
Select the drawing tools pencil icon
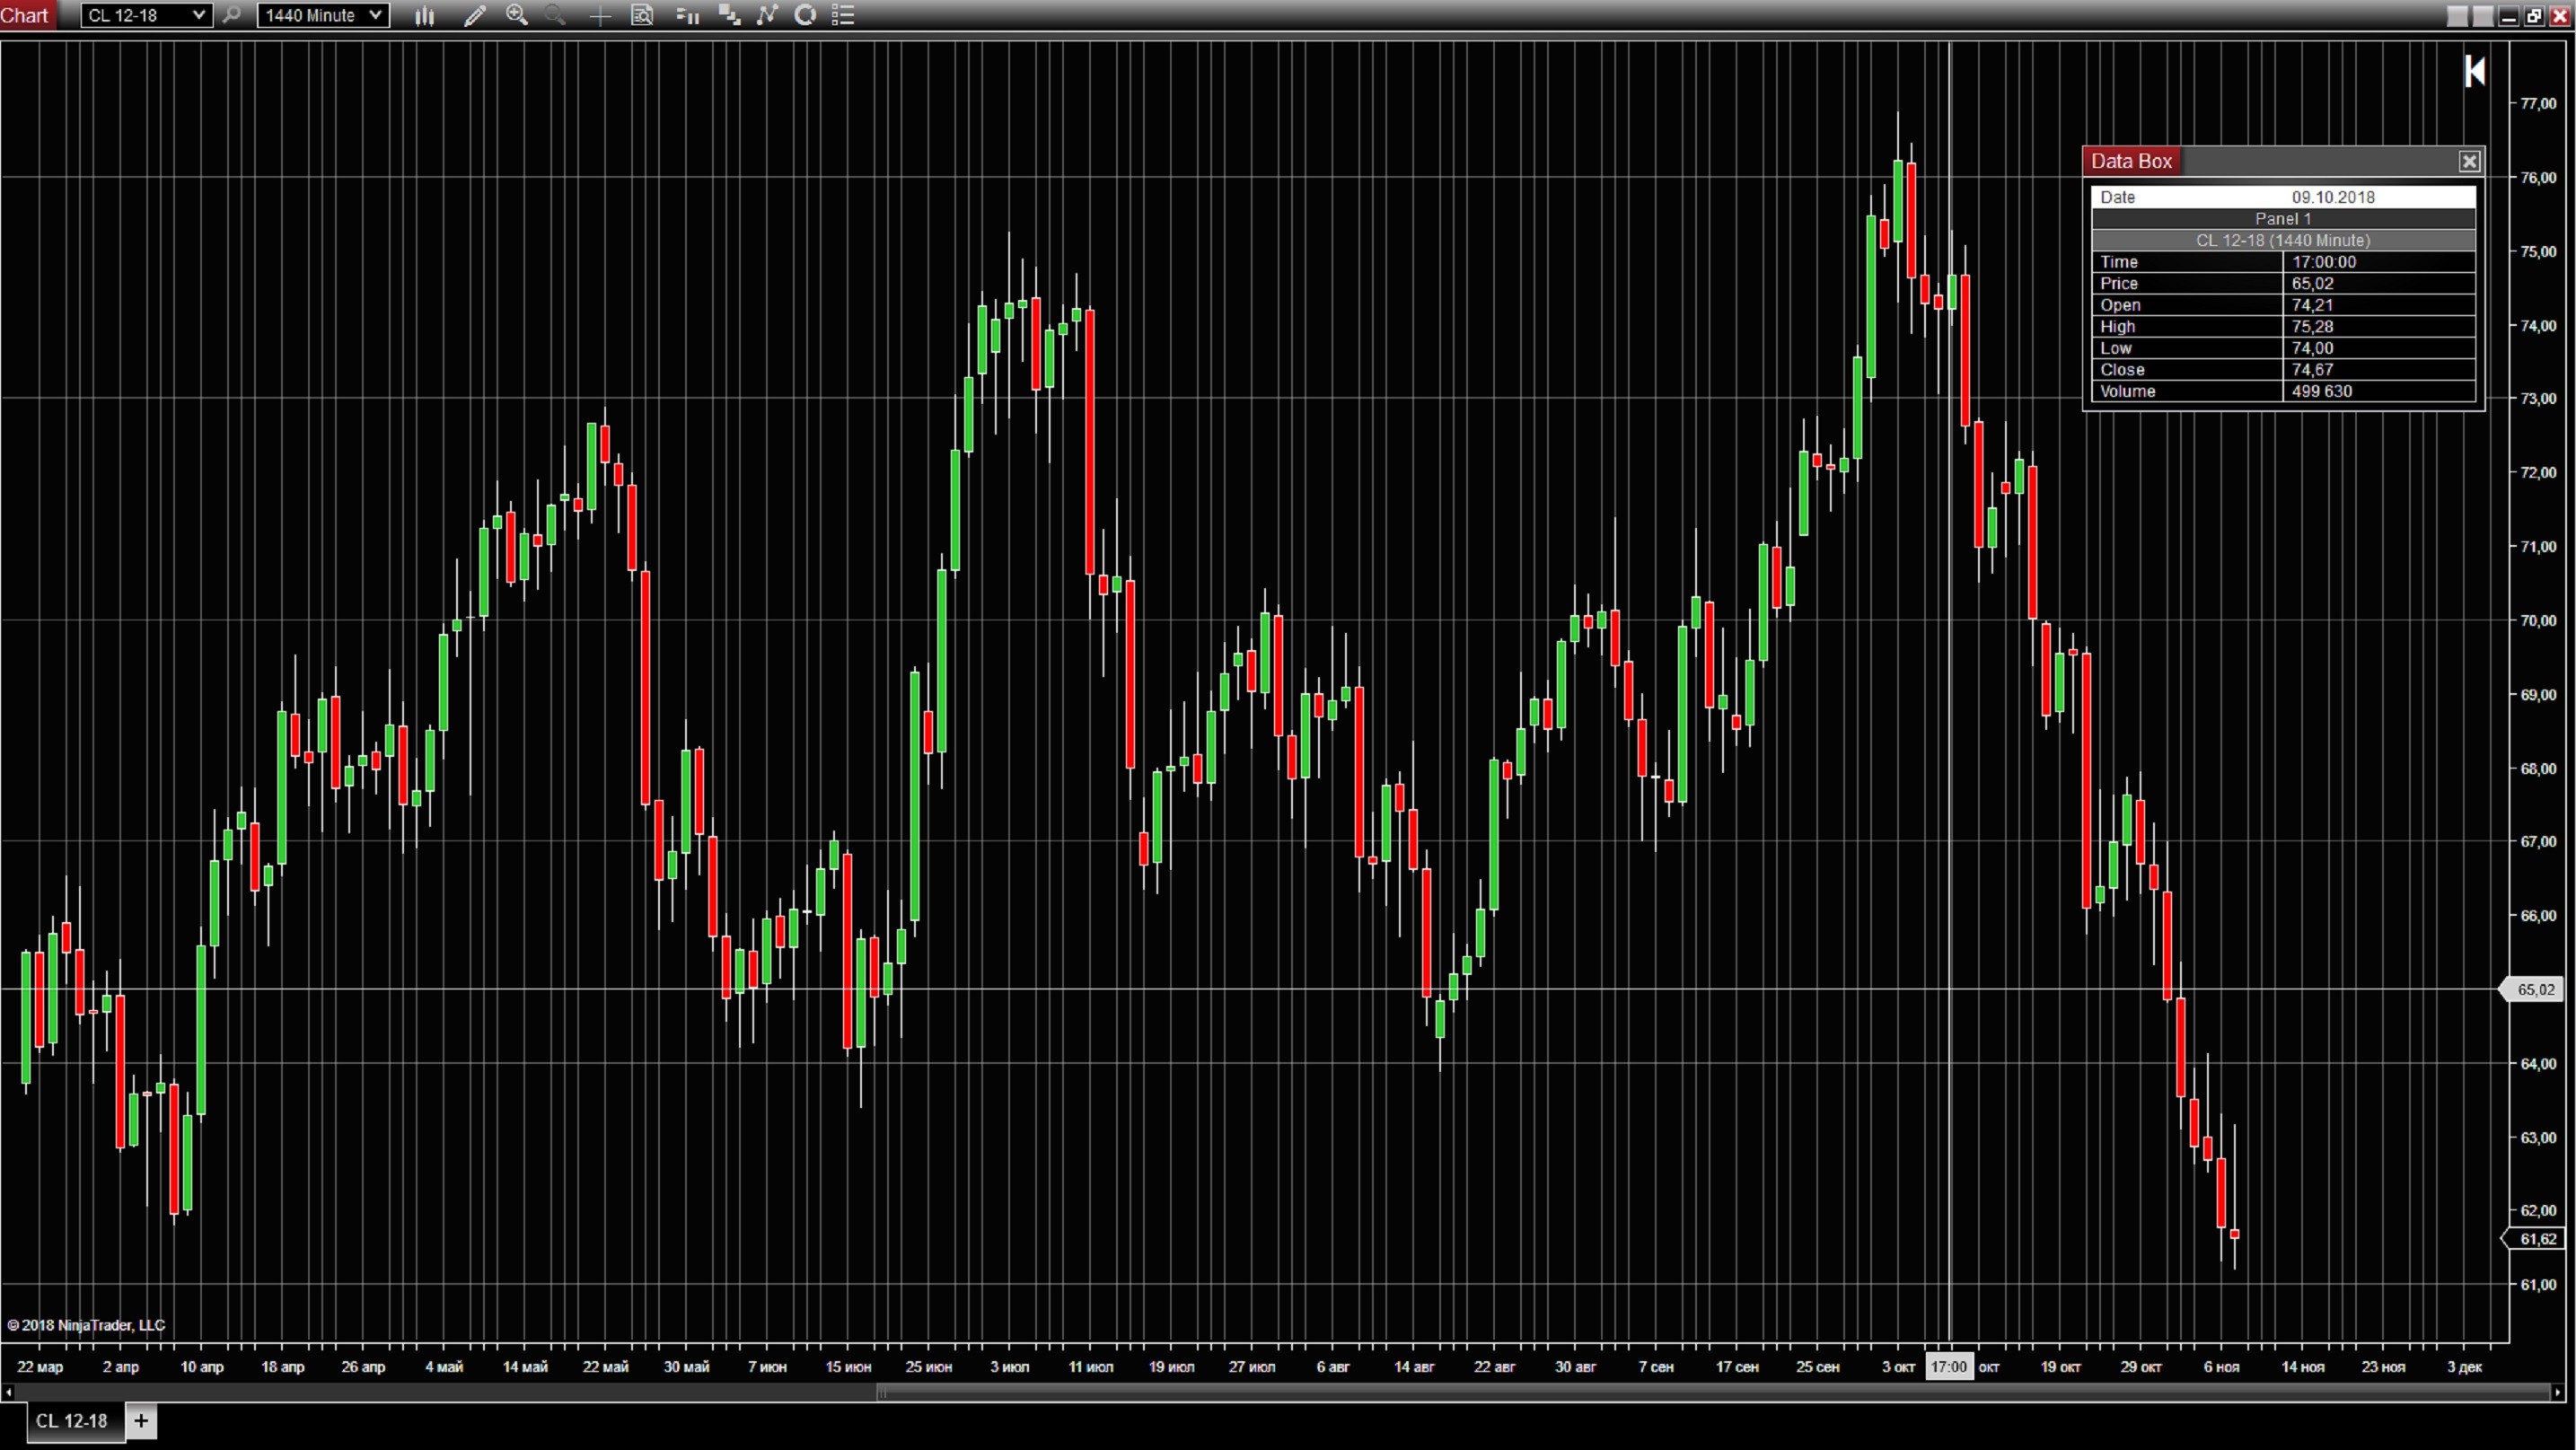(x=475, y=15)
